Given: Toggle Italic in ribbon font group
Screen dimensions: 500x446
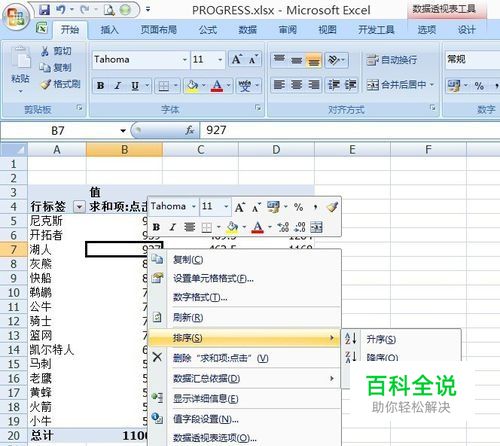Looking at the screenshot, I should click(x=117, y=86).
